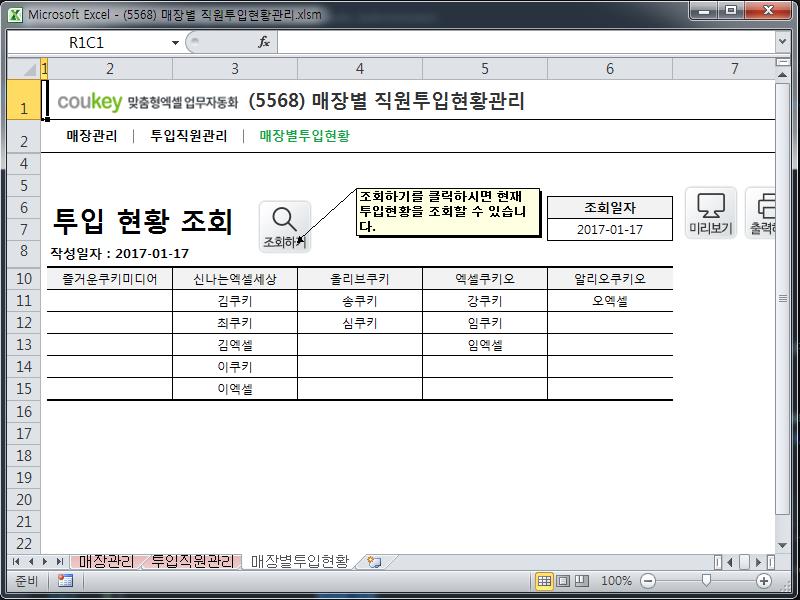
Task: Click the cell containing 임엑셀
Action: 485,345
